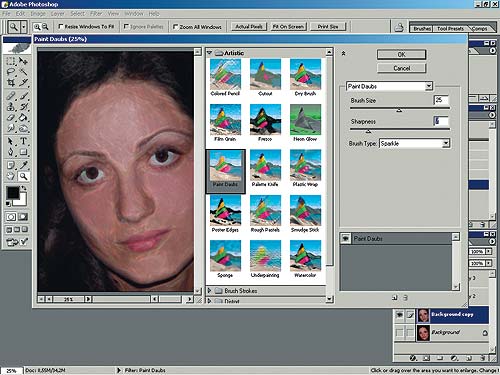
Task: Select the Blur tool
Action: point(11,128)
